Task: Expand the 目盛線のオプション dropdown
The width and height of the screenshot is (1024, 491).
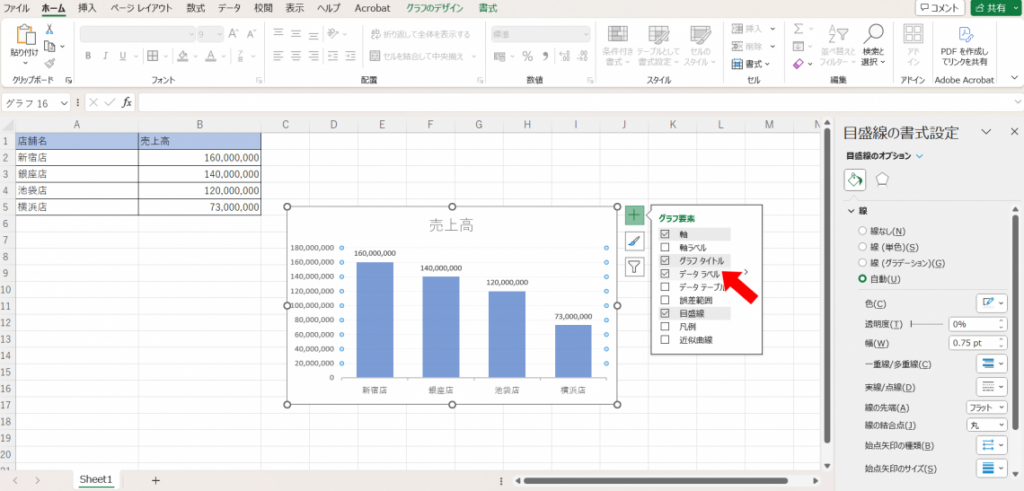Action: tap(919, 156)
